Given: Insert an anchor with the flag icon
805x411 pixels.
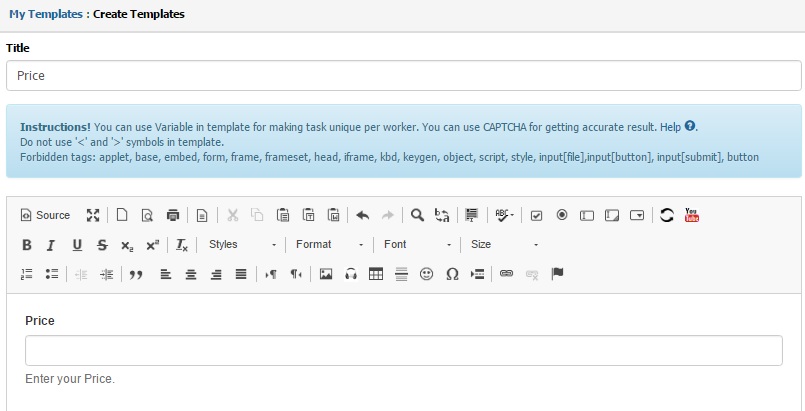Looking at the screenshot, I should click(x=558, y=274).
